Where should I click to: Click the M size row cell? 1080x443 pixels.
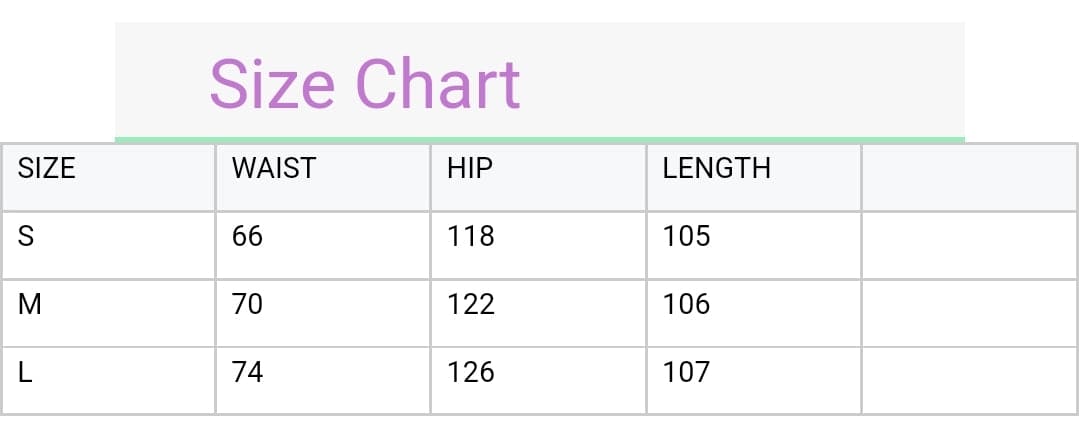click(108, 313)
